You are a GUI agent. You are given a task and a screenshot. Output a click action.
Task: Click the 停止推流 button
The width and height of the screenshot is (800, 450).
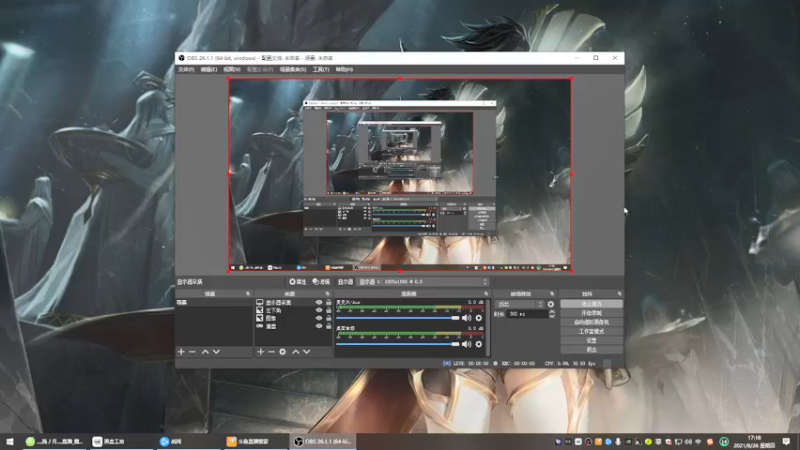[591, 304]
